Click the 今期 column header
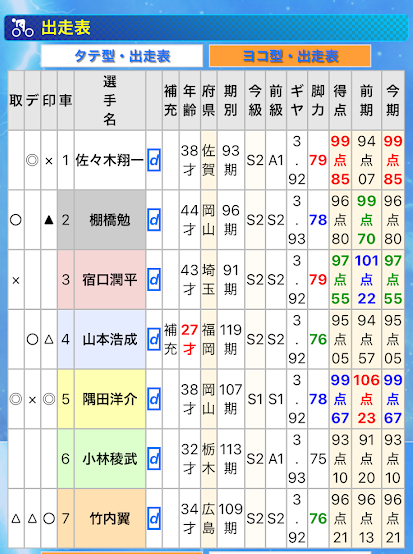413x554 pixels. pyautogui.click(x=393, y=101)
